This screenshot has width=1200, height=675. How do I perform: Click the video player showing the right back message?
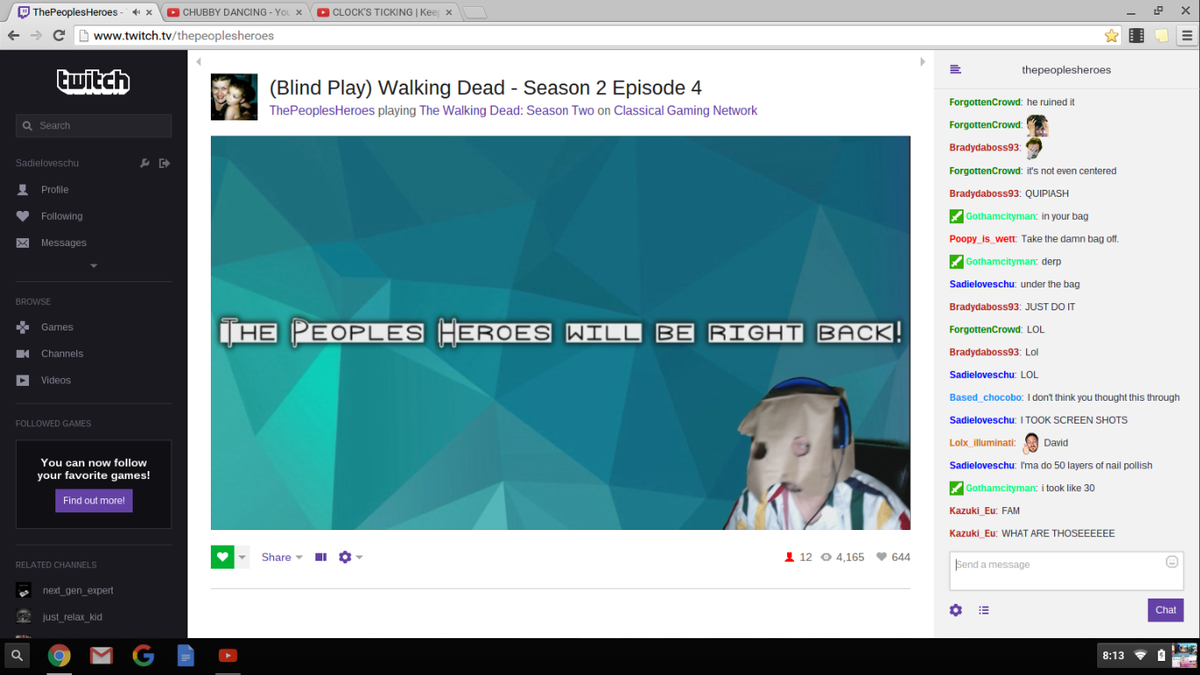click(x=560, y=333)
